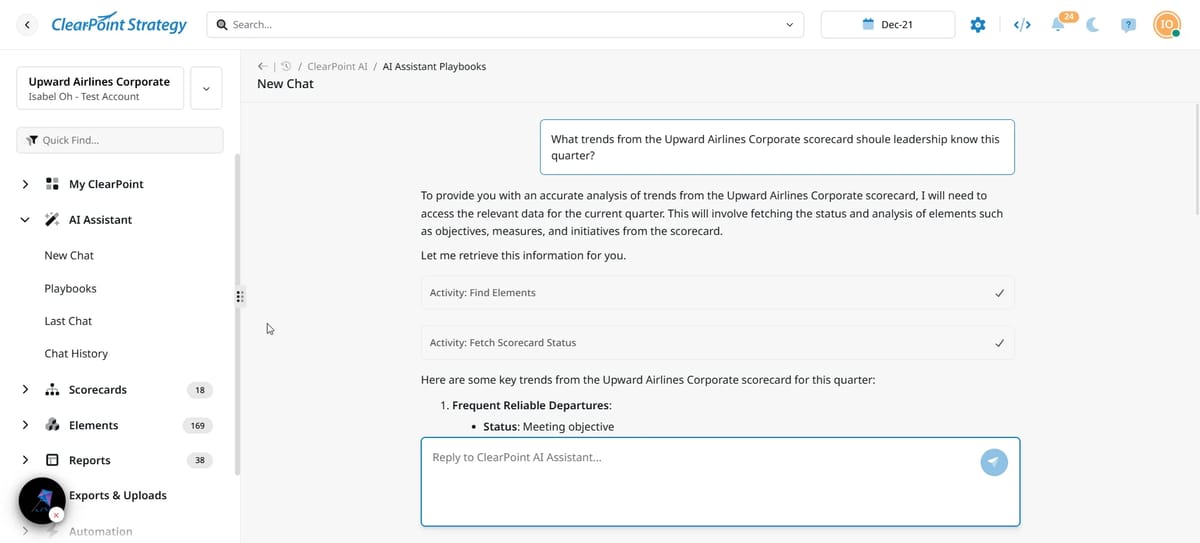Click the back arrow beside ClearPoint logo
The width and height of the screenshot is (1200, 543).
pos(27,24)
